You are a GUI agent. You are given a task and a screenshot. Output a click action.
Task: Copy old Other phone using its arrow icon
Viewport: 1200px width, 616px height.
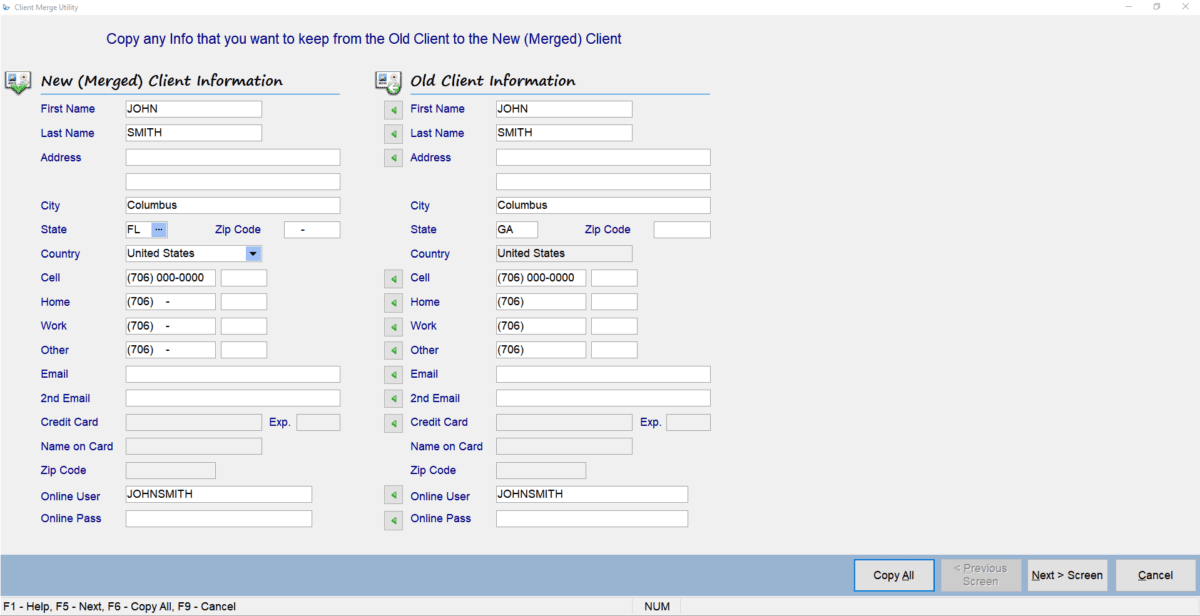[x=393, y=350]
